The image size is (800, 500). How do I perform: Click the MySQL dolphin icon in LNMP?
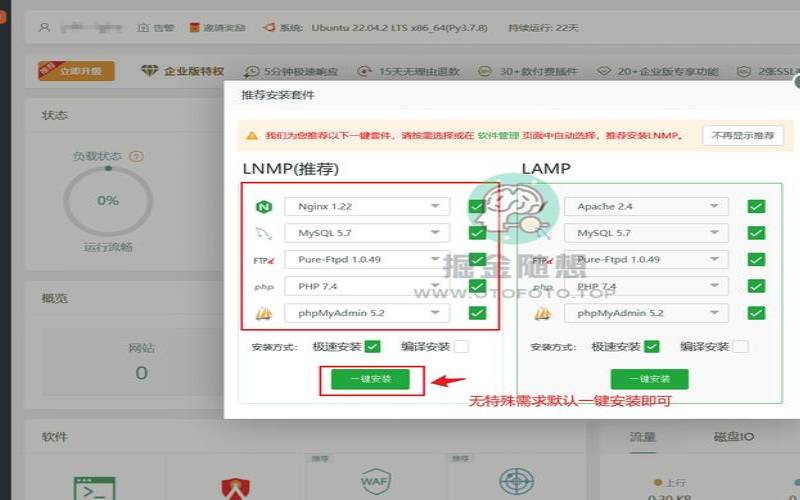click(x=264, y=233)
